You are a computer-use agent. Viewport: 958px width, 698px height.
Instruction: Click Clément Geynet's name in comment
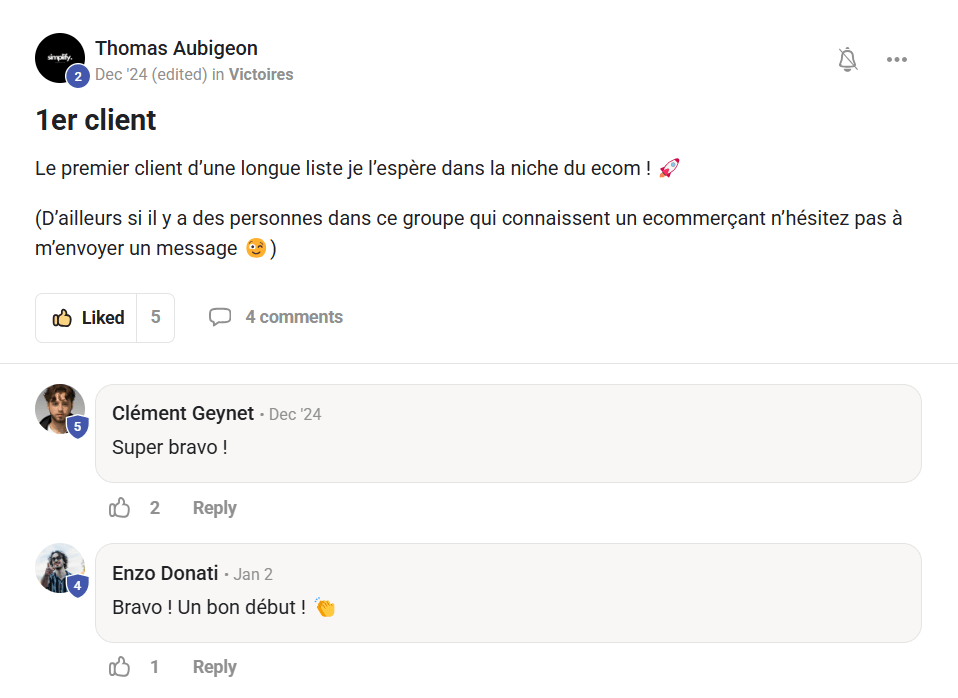183,413
